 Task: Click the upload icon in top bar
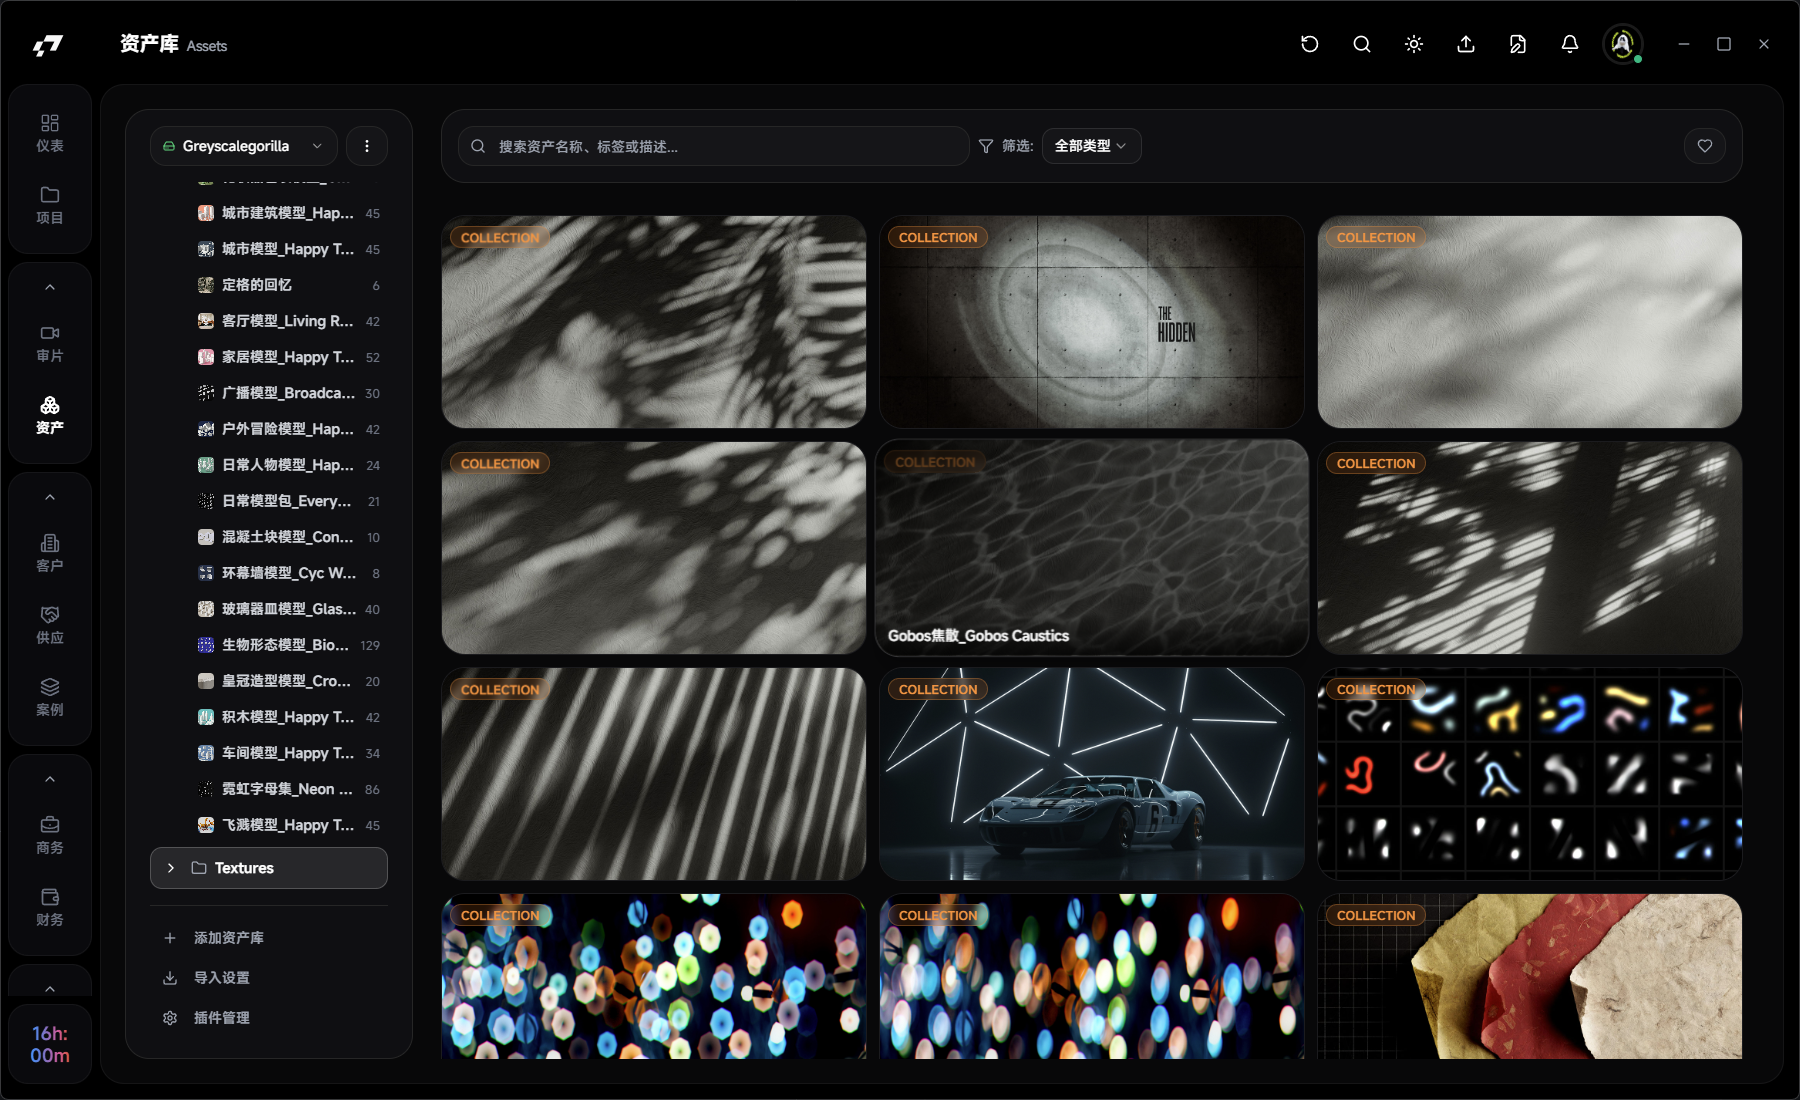coord(1465,44)
